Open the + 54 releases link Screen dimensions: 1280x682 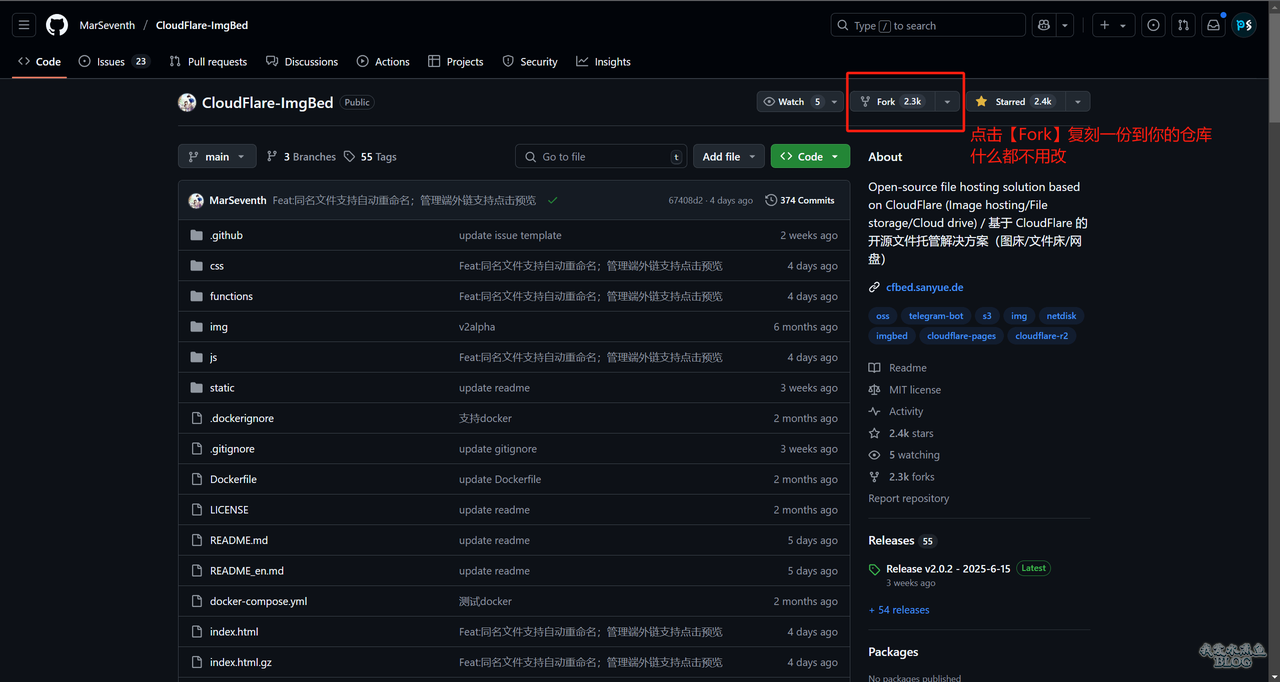(x=899, y=610)
